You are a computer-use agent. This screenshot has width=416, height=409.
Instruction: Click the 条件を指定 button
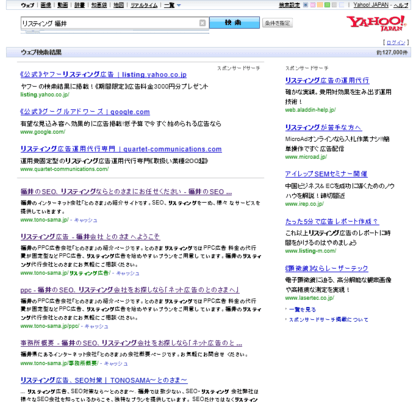coord(277,23)
